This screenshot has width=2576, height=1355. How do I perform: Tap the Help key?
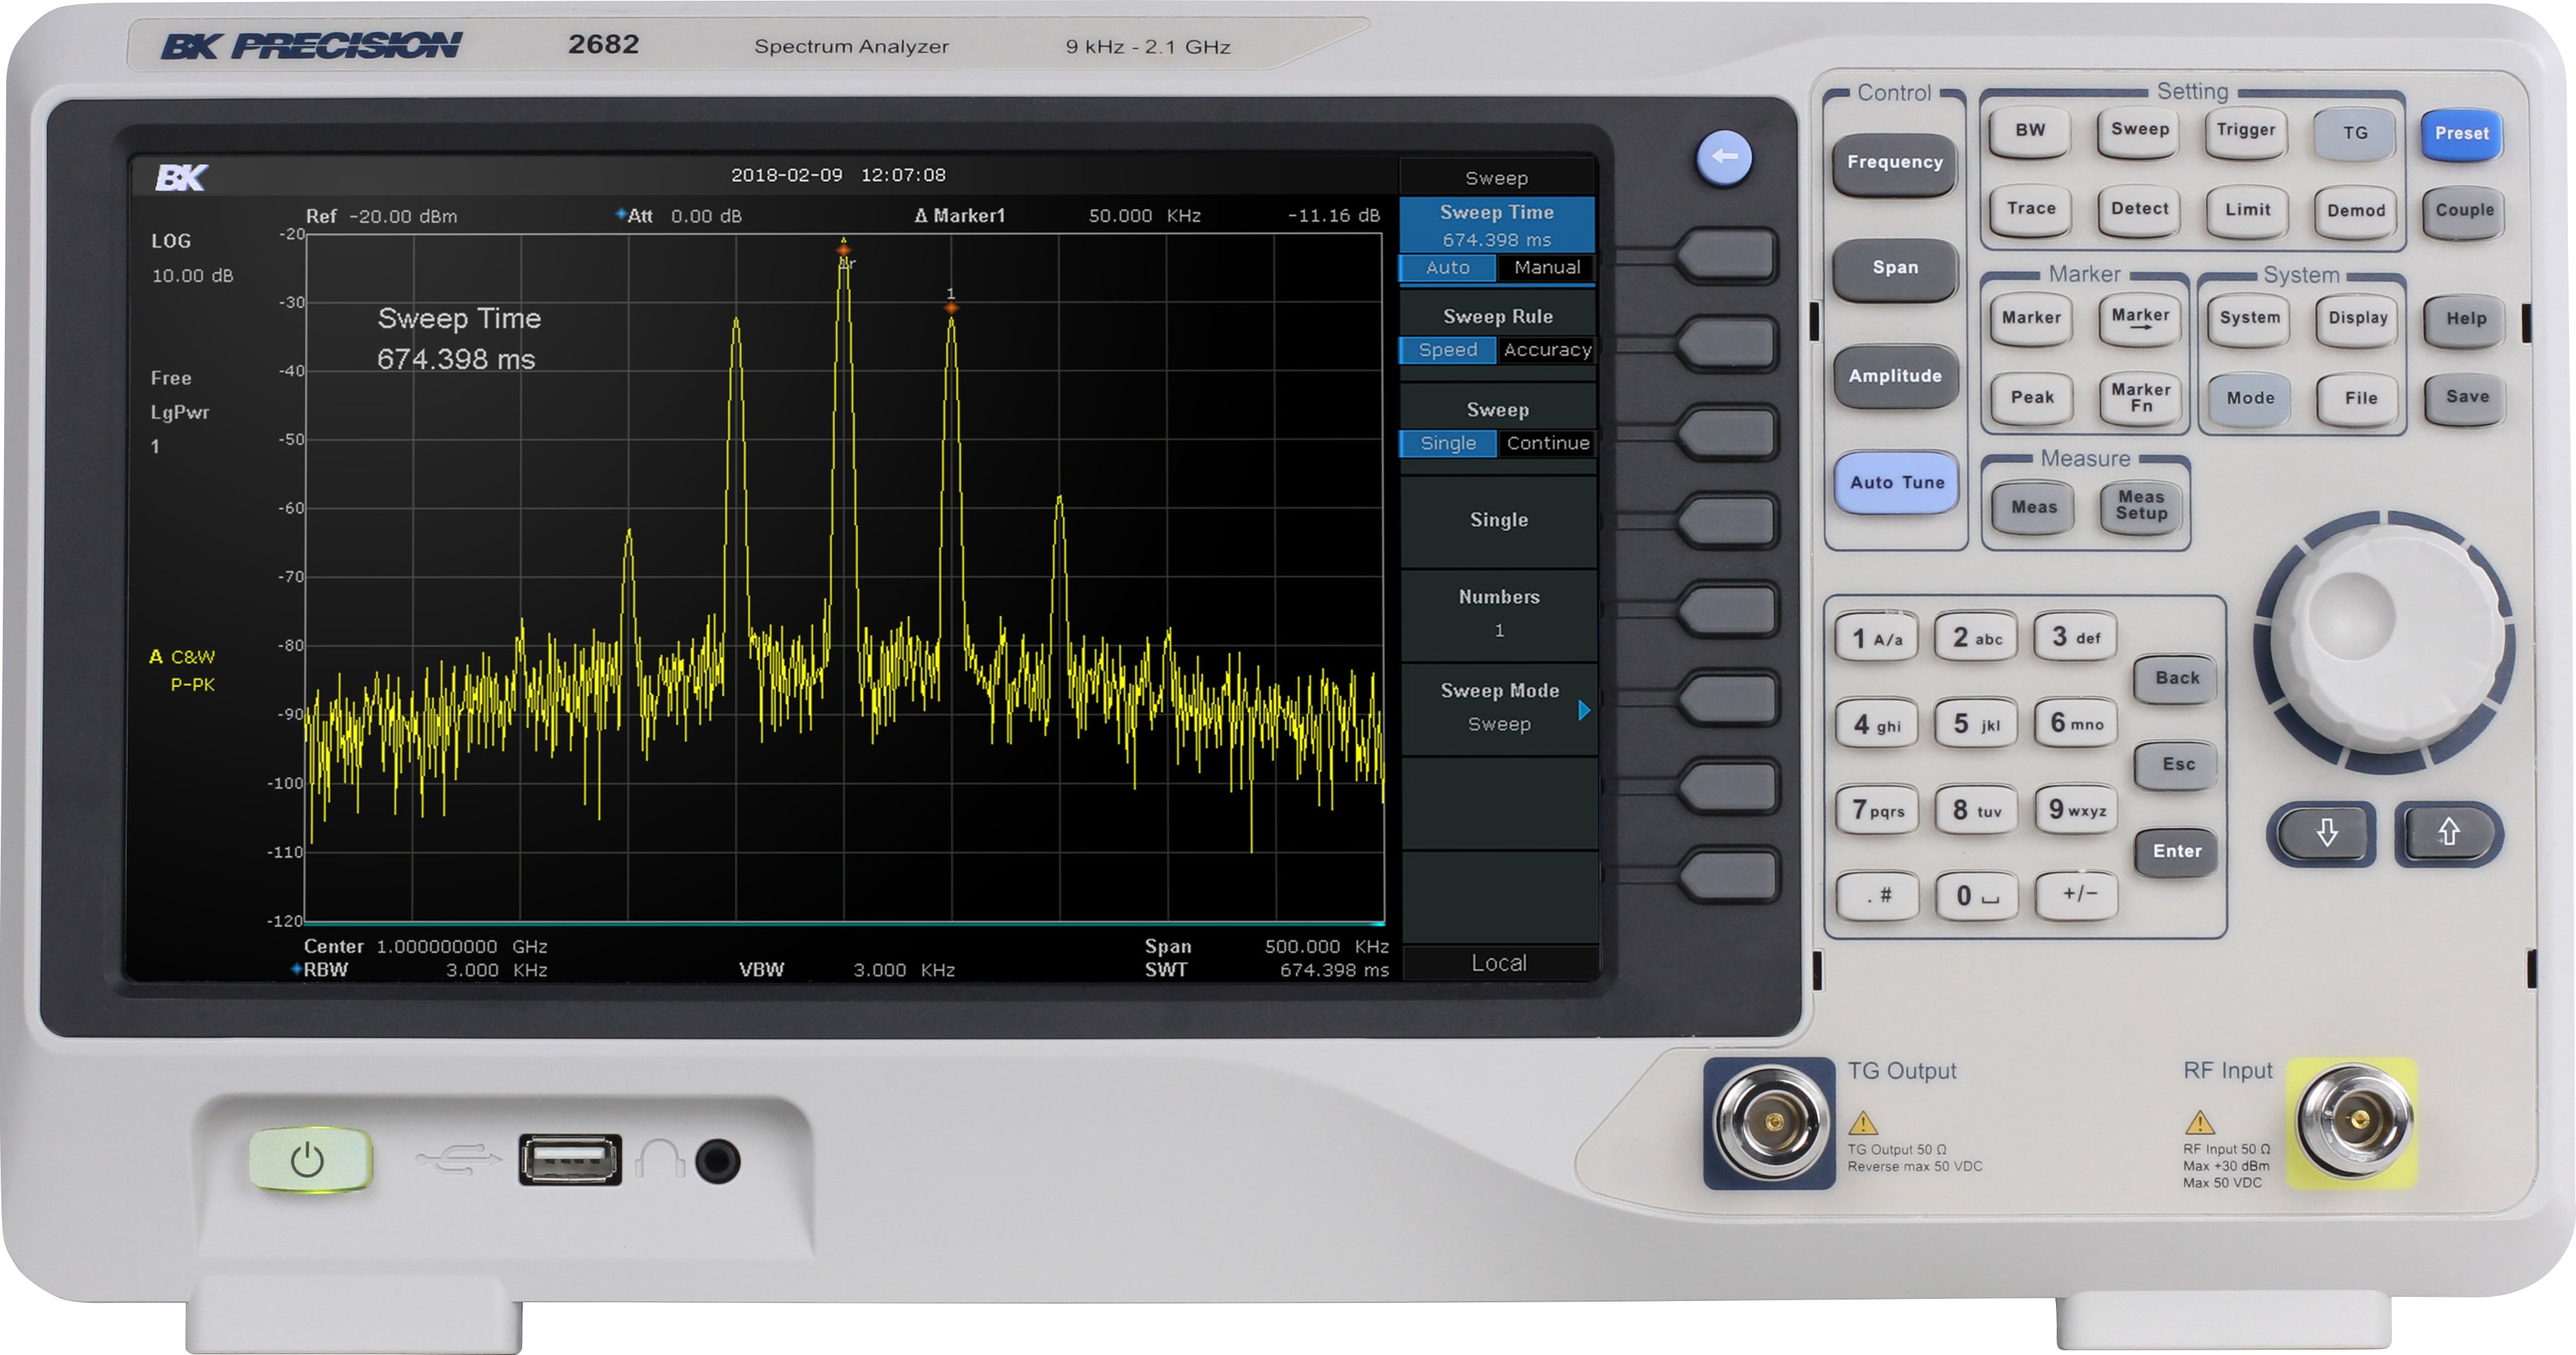pyautogui.click(x=2465, y=320)
